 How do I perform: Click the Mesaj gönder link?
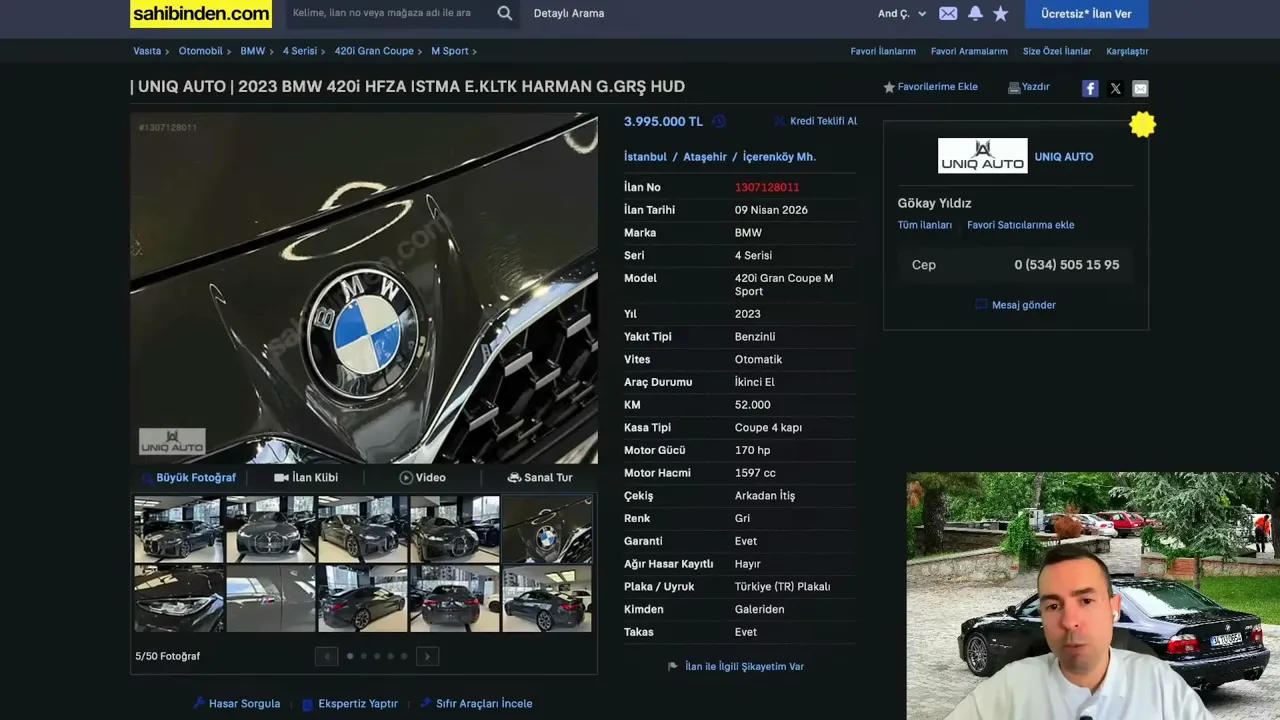1024,305
